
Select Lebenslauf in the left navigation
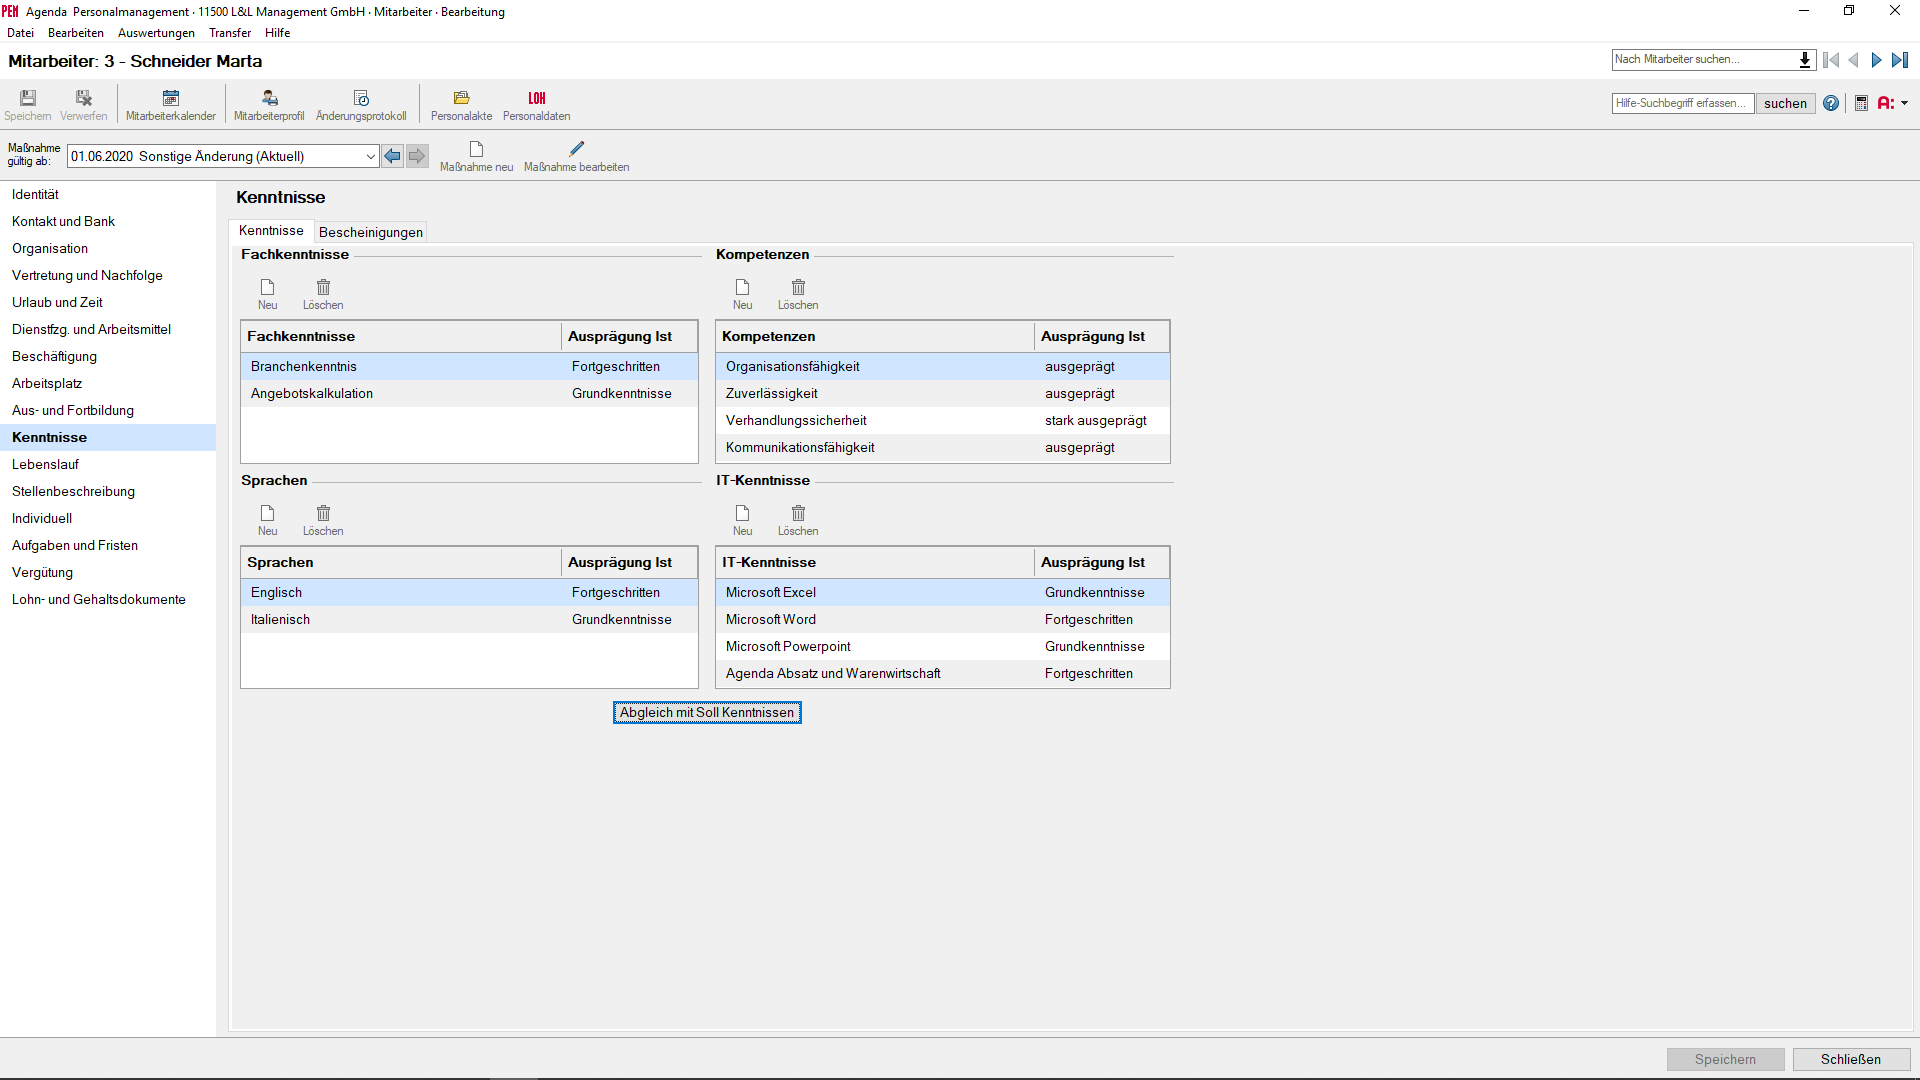pyautogui.click(x=45, y=464)
